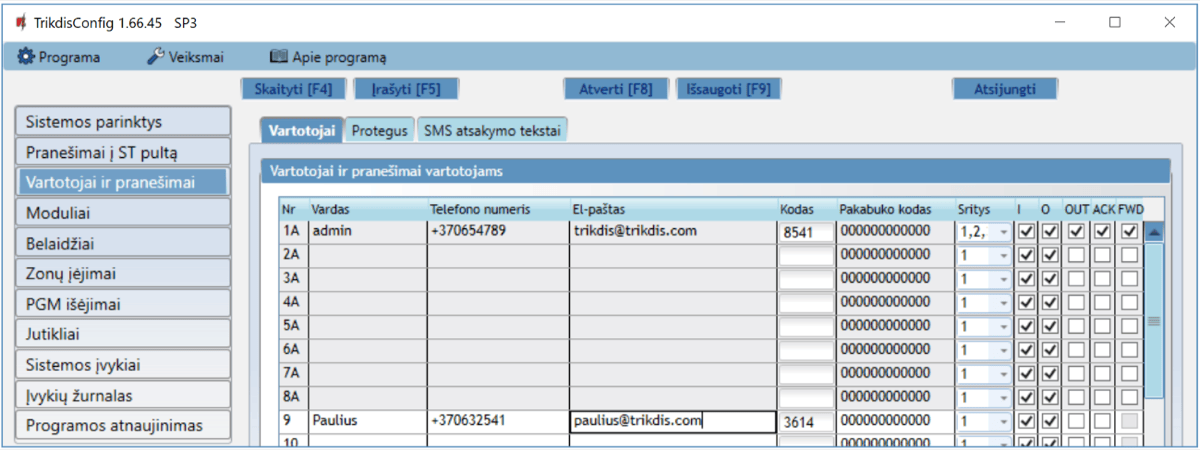This screenshot has height=450, width=1200.
Task: Click the Atsijungti button
Action: click(1004, 88)
